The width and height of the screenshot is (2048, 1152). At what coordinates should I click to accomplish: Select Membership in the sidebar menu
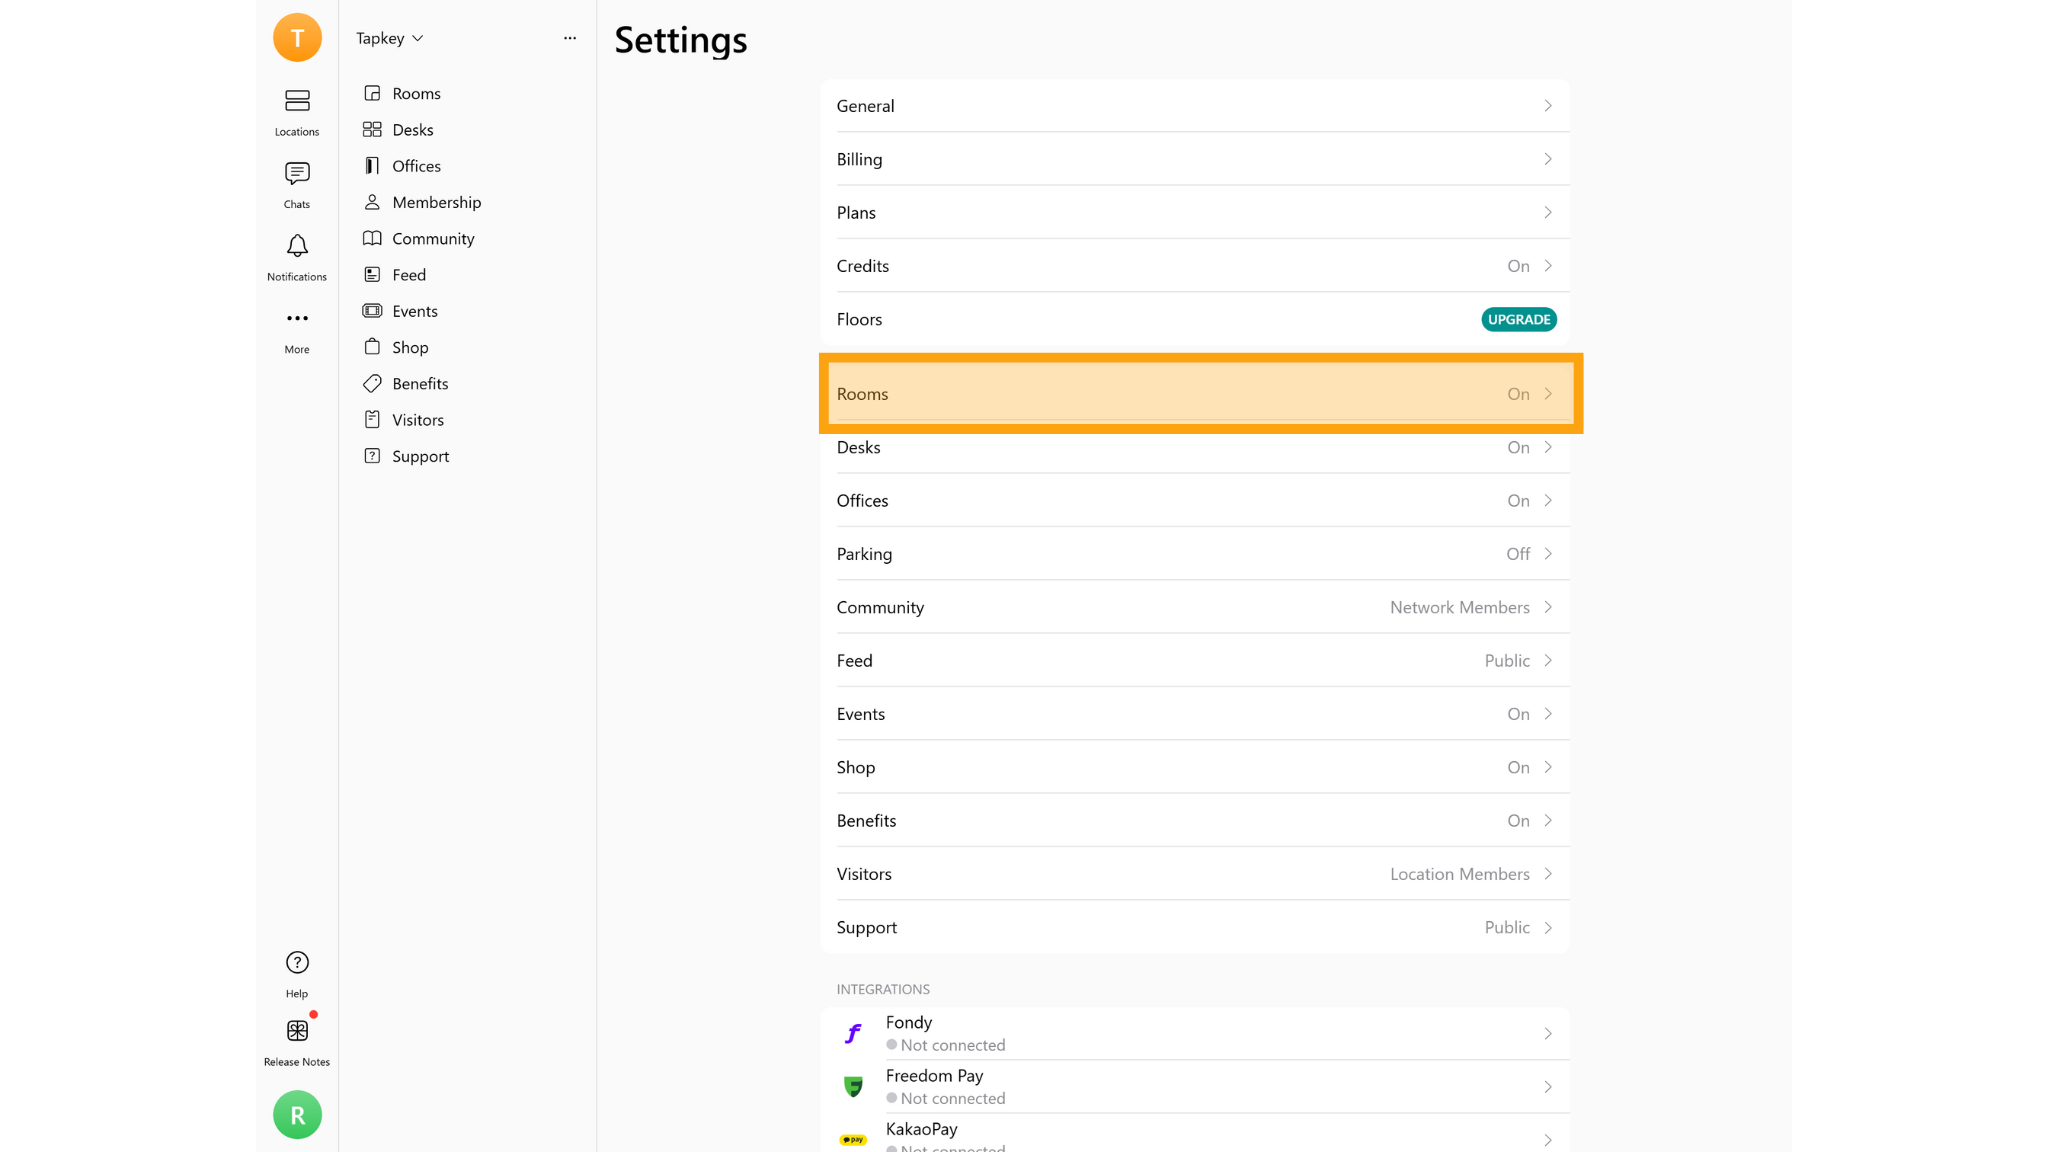[x=437, y=202]
